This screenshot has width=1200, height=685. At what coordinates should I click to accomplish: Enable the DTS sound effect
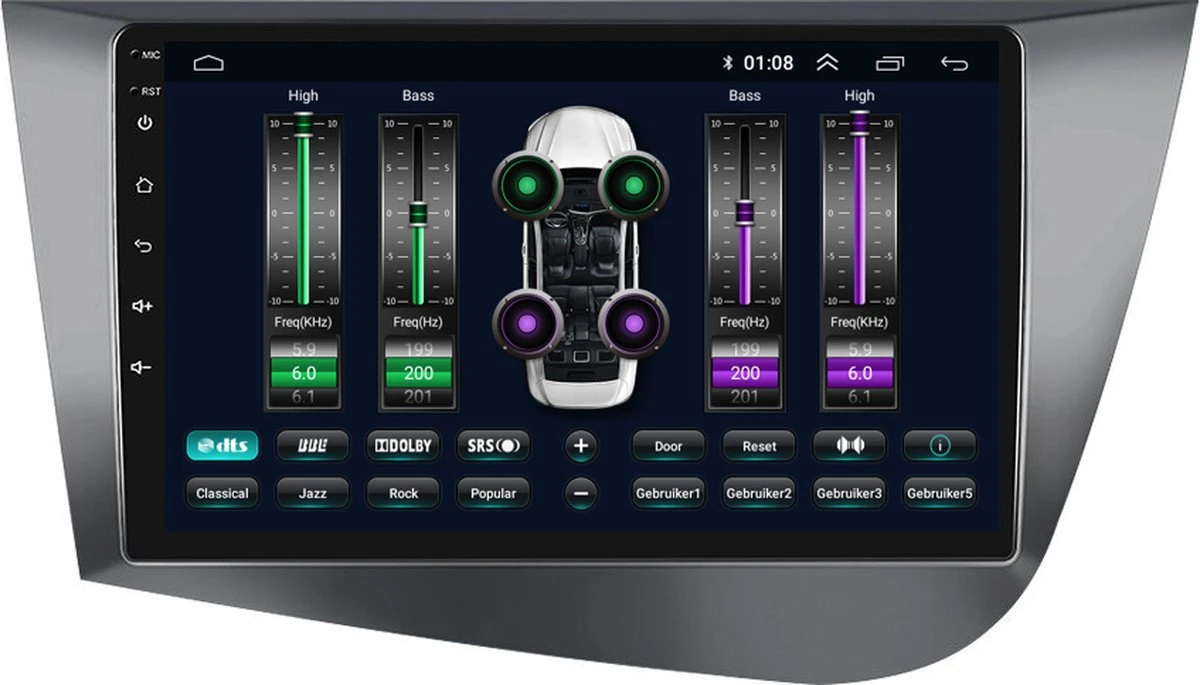[222, 446]
